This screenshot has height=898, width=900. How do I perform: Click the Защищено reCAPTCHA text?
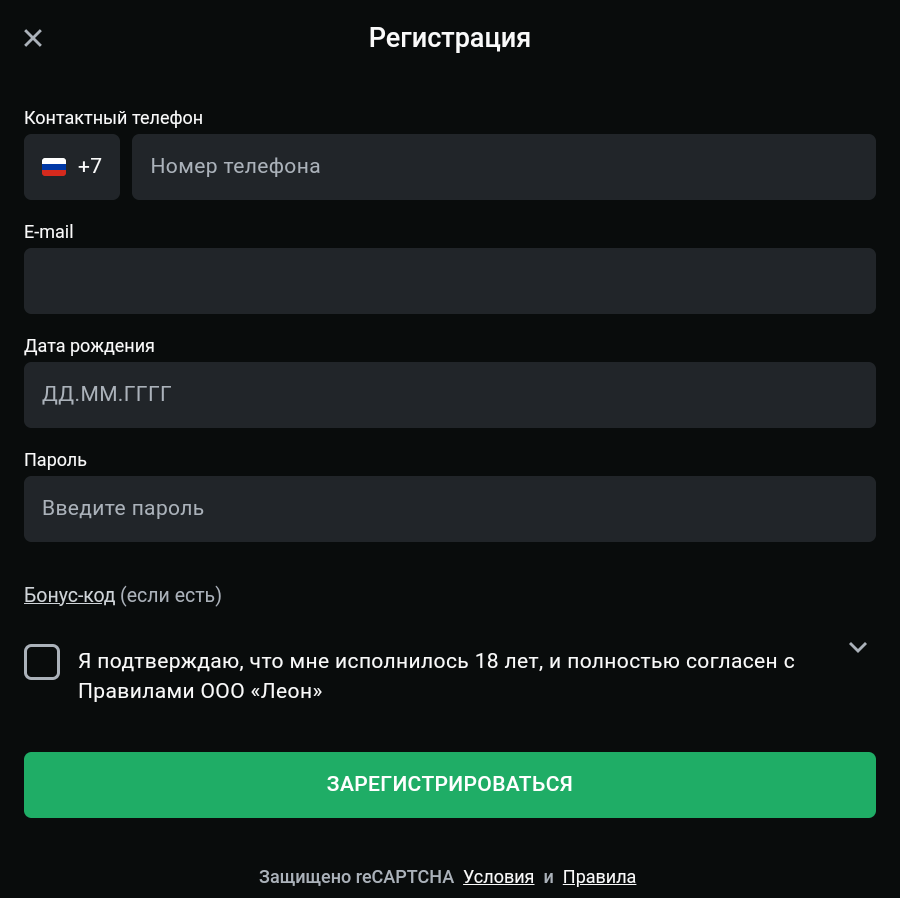coord(356,877)
